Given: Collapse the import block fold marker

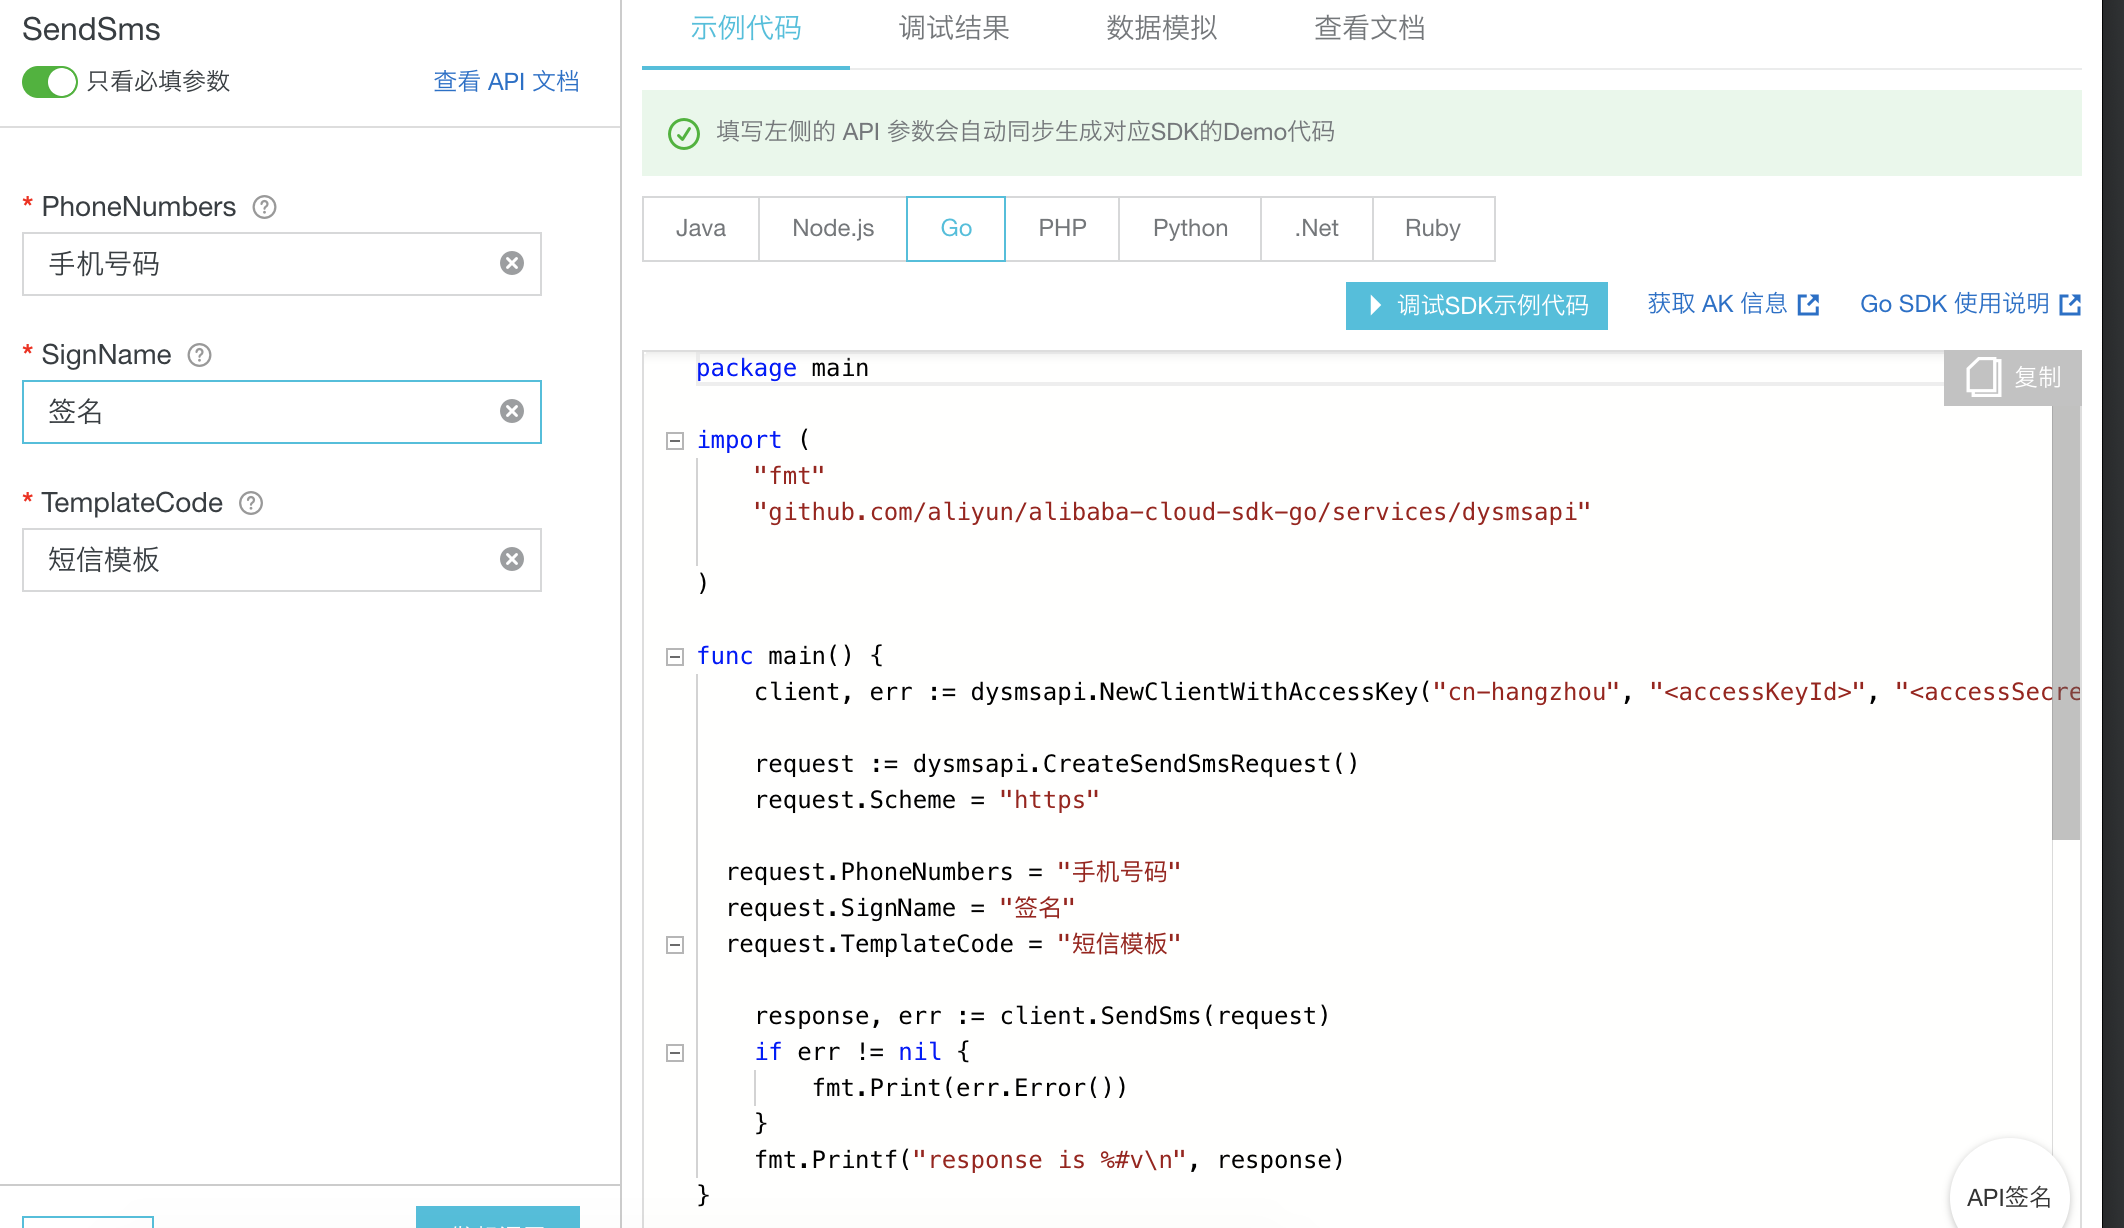Looking at the screenshot, I should (675, 440).
